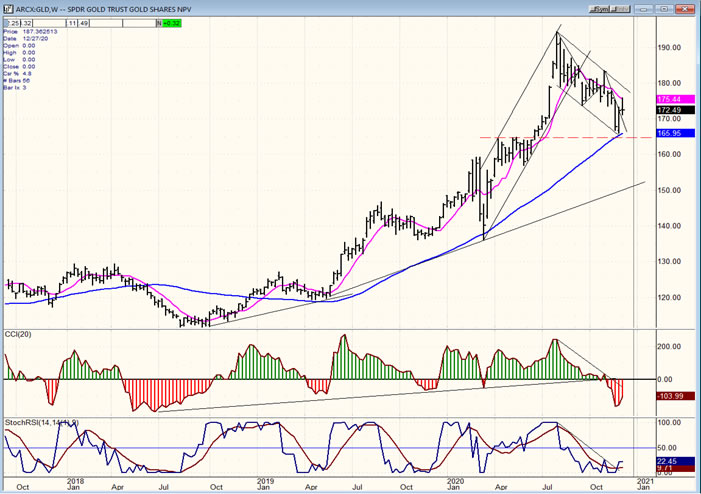The height and width of the screenshot is (494, 701).
Task: Click the chart window icon in title bar
Action: tap(8, 7)
